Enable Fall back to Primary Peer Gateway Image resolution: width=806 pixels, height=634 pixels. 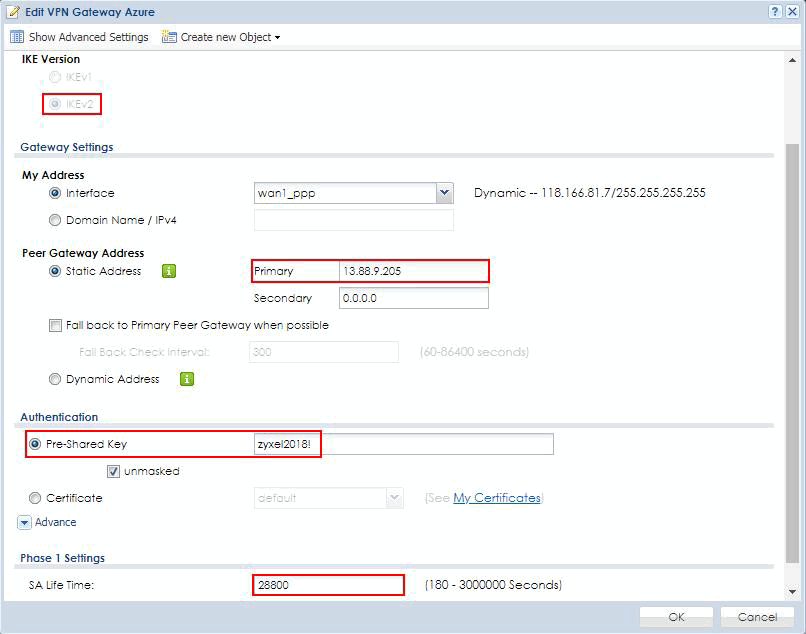click(x=56, y=325)
